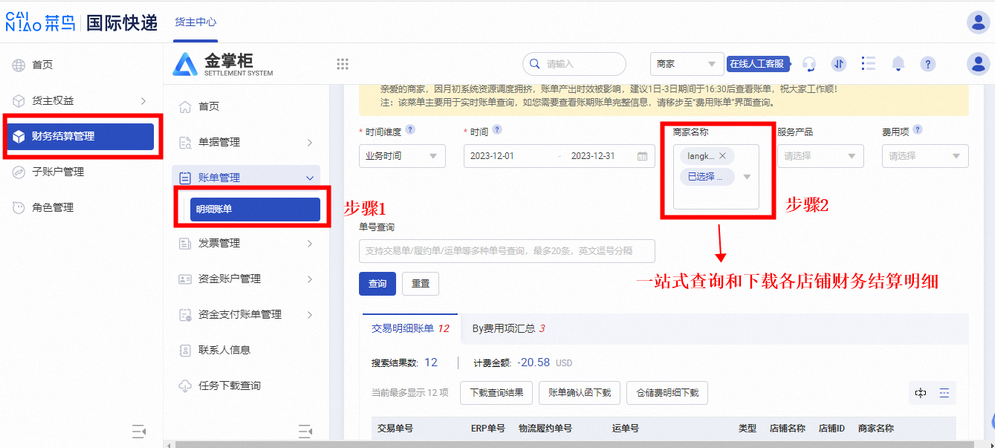The height and width of the screenshot is (448, 995).
Task: Open the nine-dot app grid icon
Action: pos(343,64)
